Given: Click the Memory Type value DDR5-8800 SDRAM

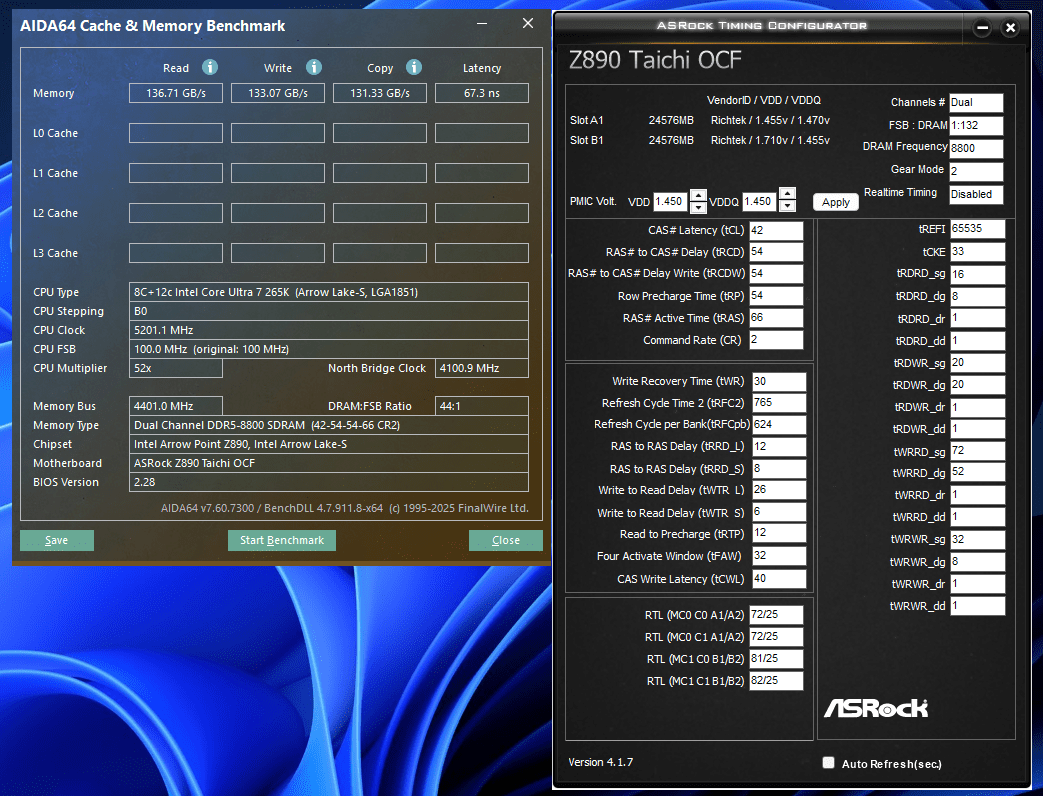Looking at the screenshot, I should [329, 425].
